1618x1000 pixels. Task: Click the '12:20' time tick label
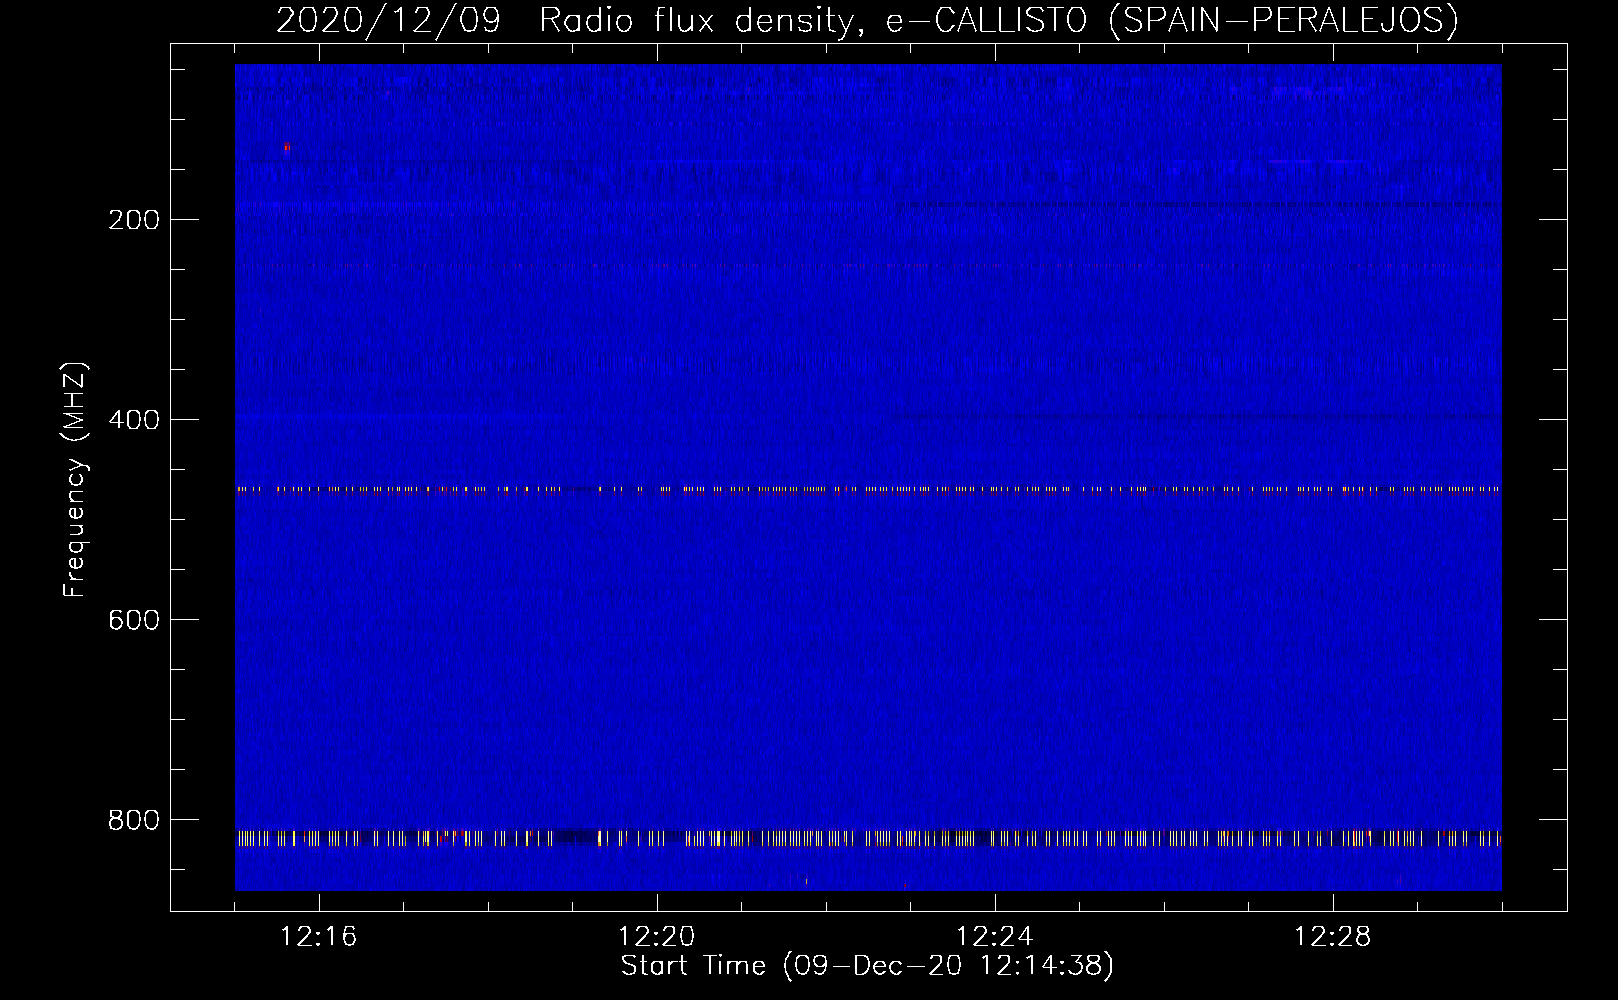point(657,937)
